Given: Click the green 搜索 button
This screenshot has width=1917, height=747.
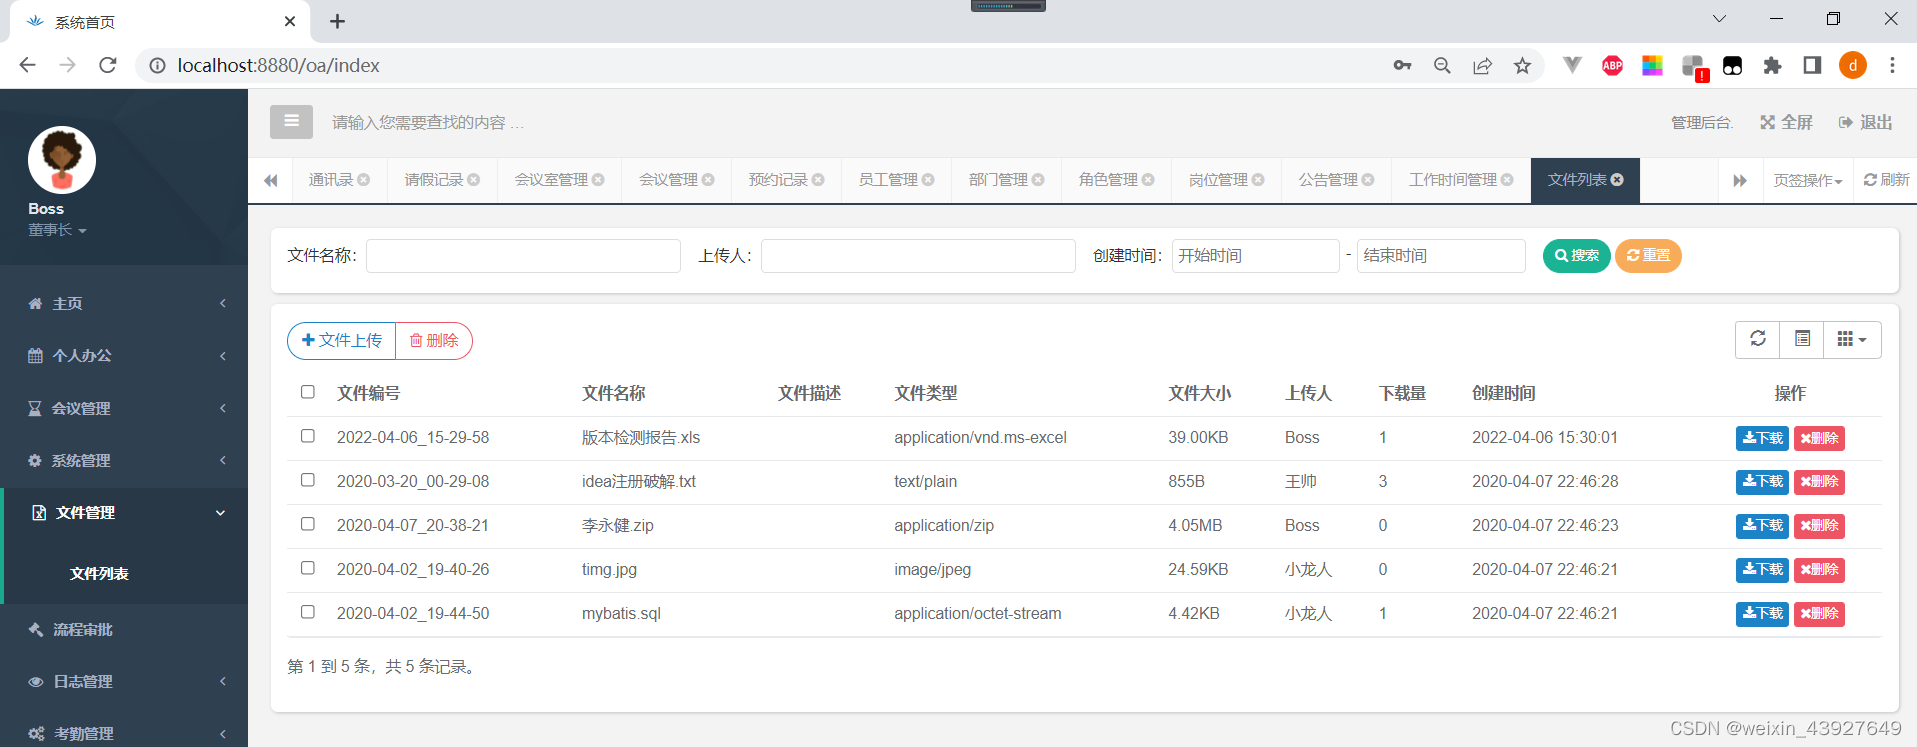Looking at the screenshot, I should 1576,256.
